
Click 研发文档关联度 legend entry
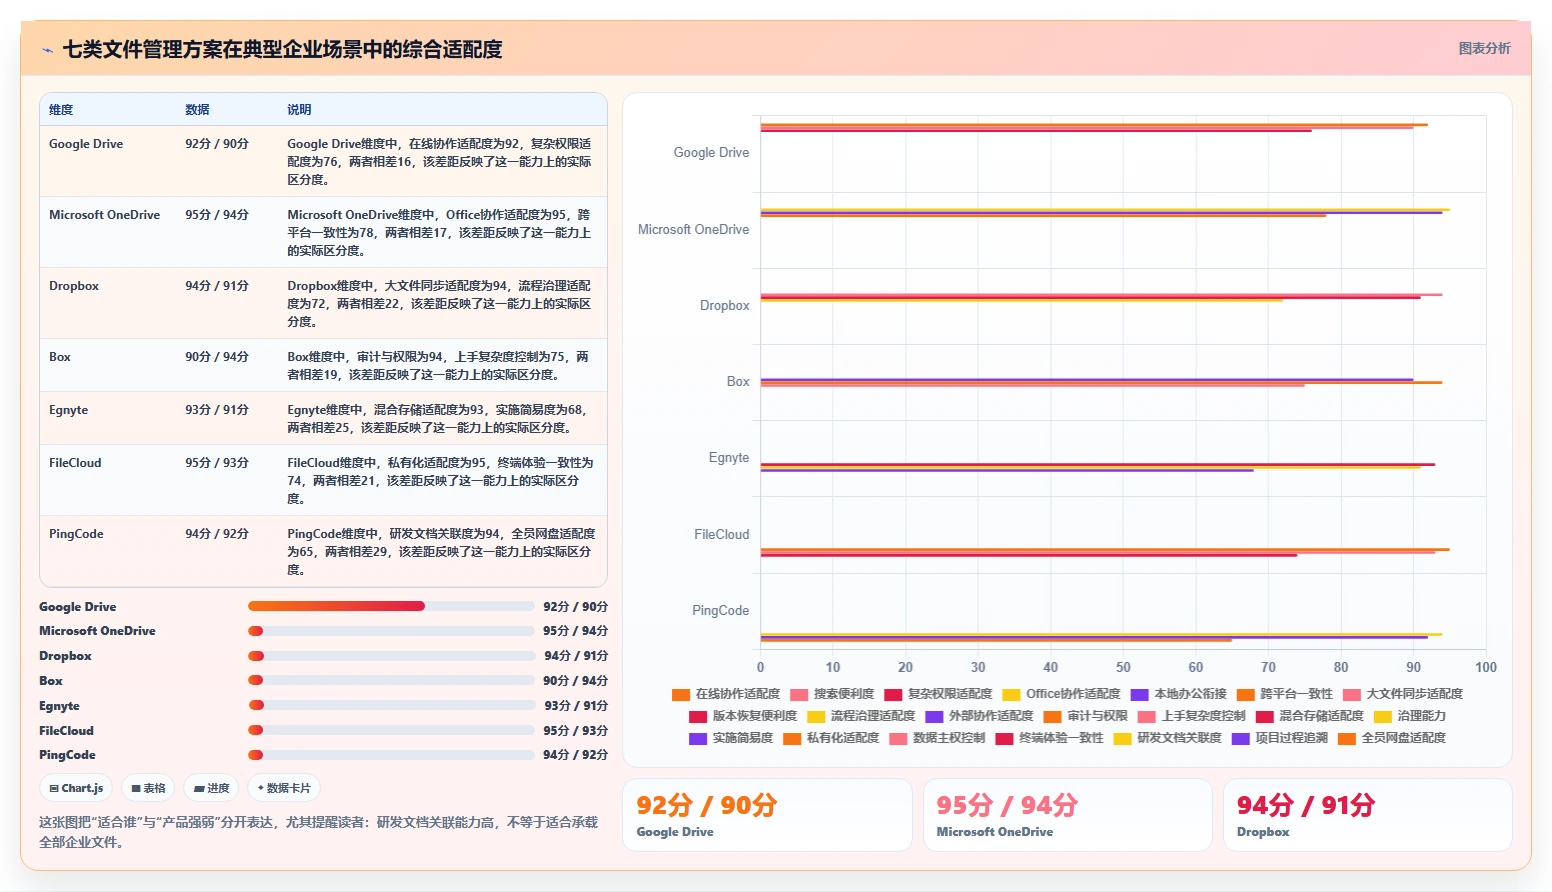pos(1167,738)
